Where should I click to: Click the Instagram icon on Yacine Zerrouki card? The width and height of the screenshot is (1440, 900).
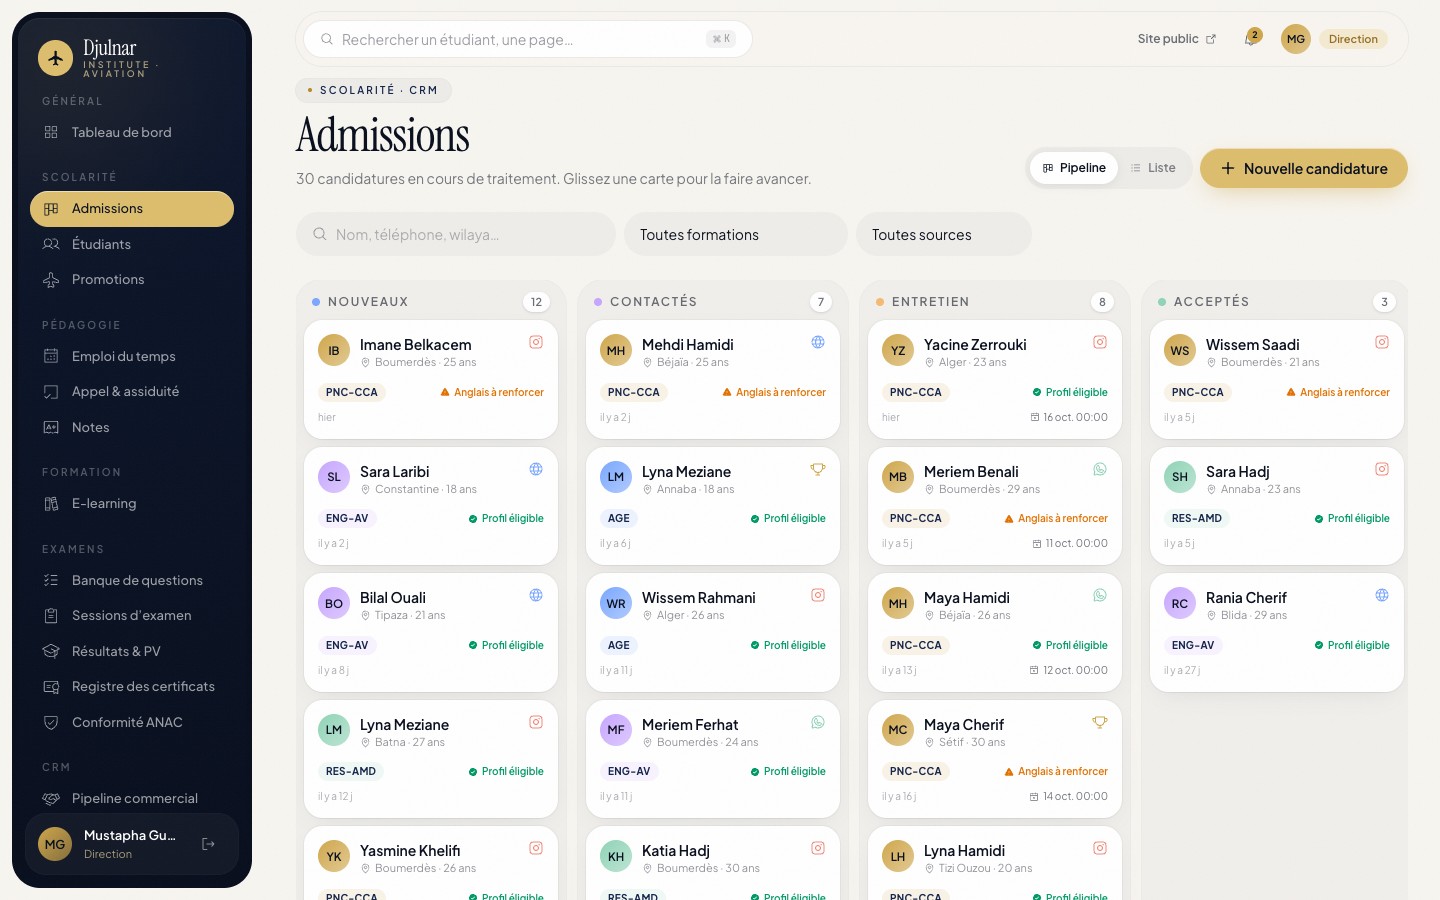(1100, 342)
